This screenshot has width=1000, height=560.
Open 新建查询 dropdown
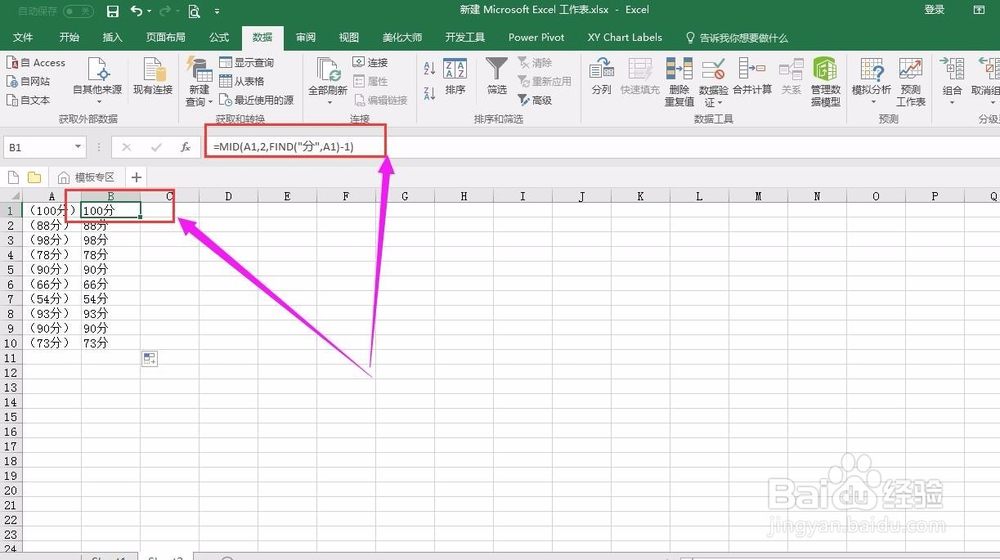click(199, 81)
